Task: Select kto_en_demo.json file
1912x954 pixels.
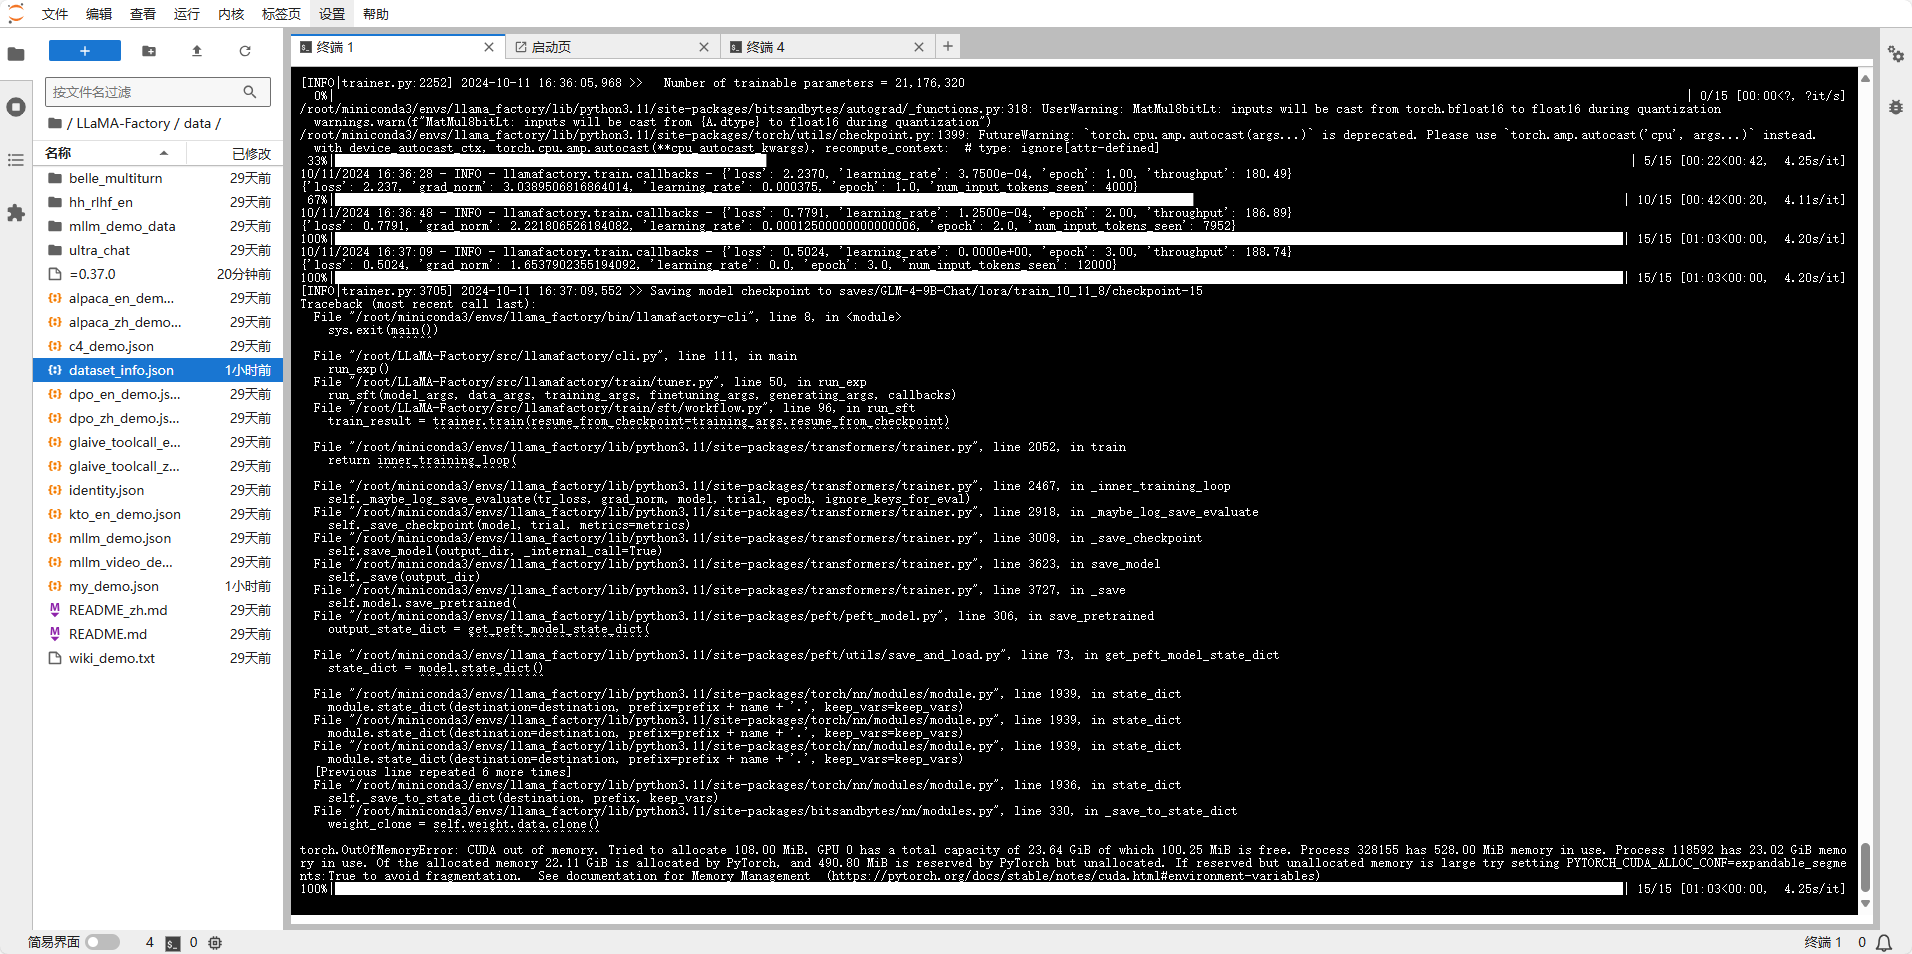Action: coord(158,514)
